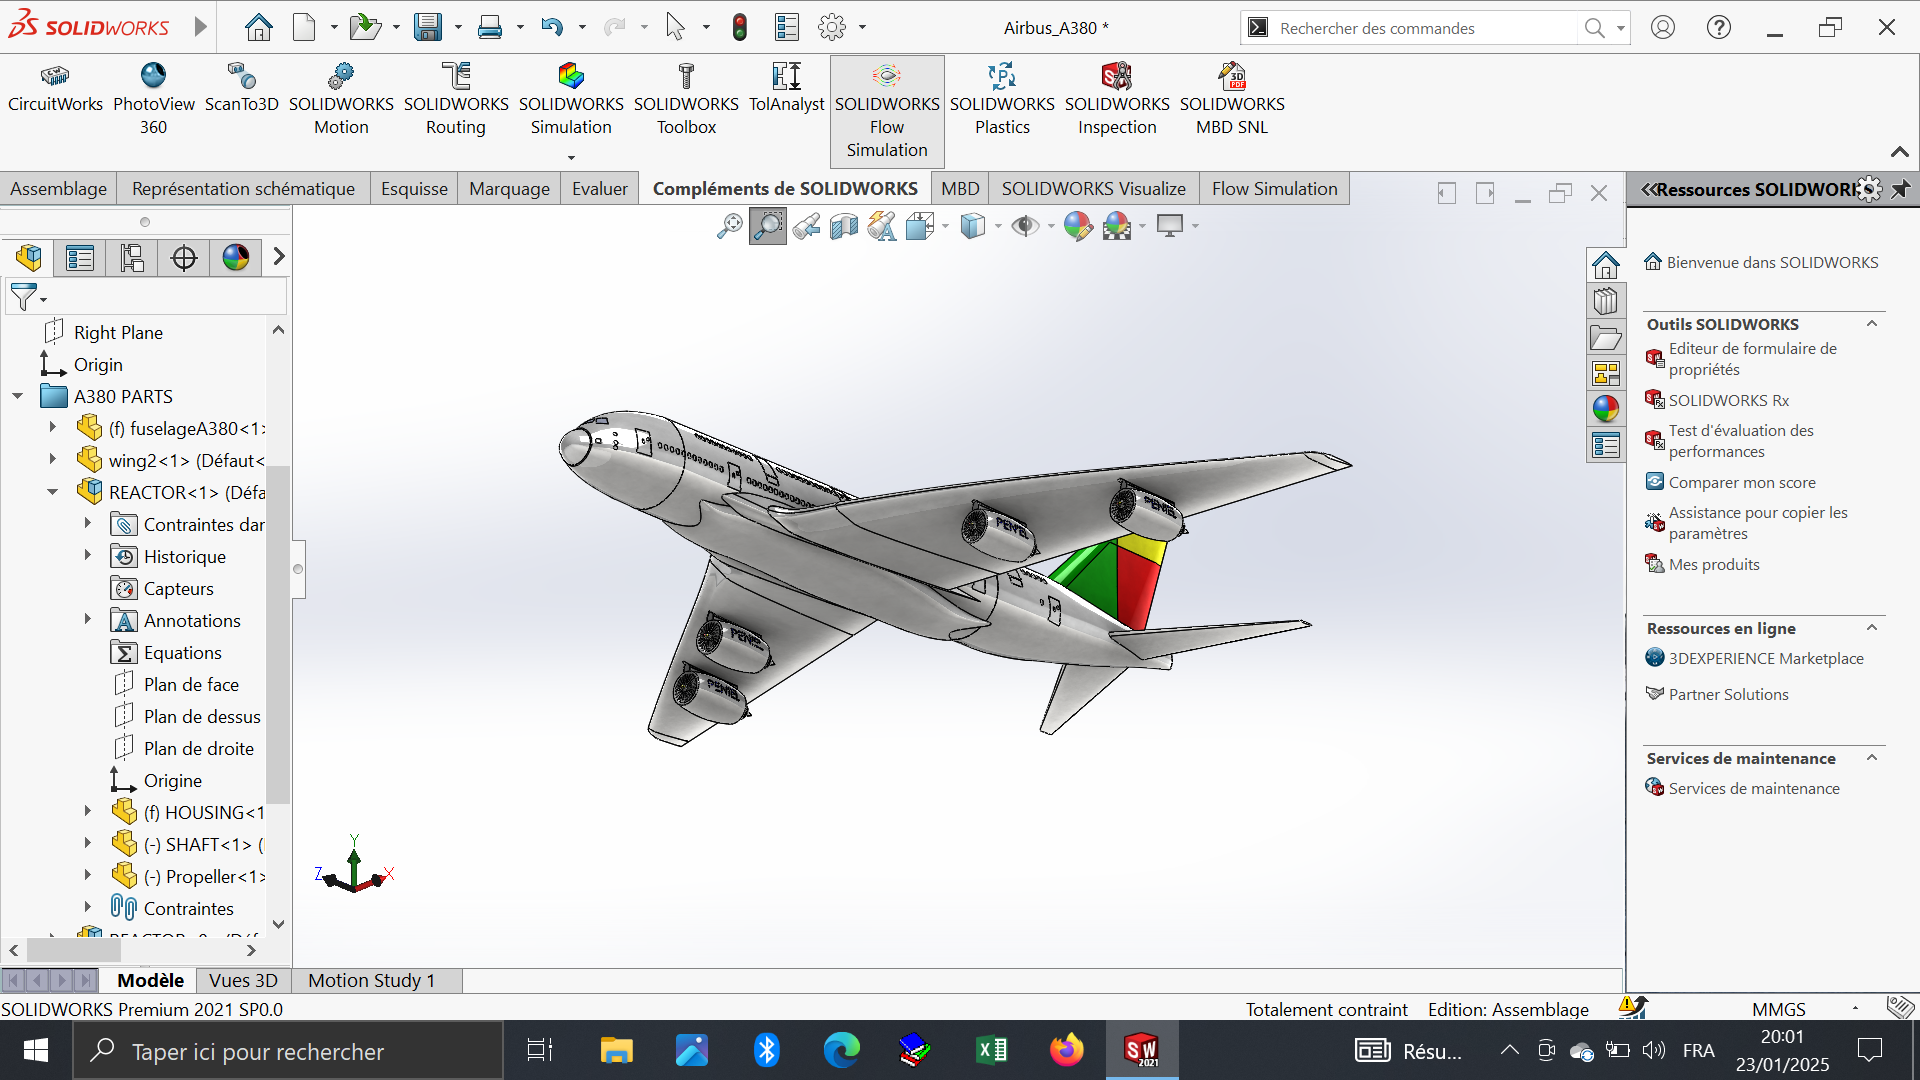The width and height of the screenshot is (1920, 1080).
Task: Pin the SOLIDWORKS Resources task pane
Action: point(1900,189)
